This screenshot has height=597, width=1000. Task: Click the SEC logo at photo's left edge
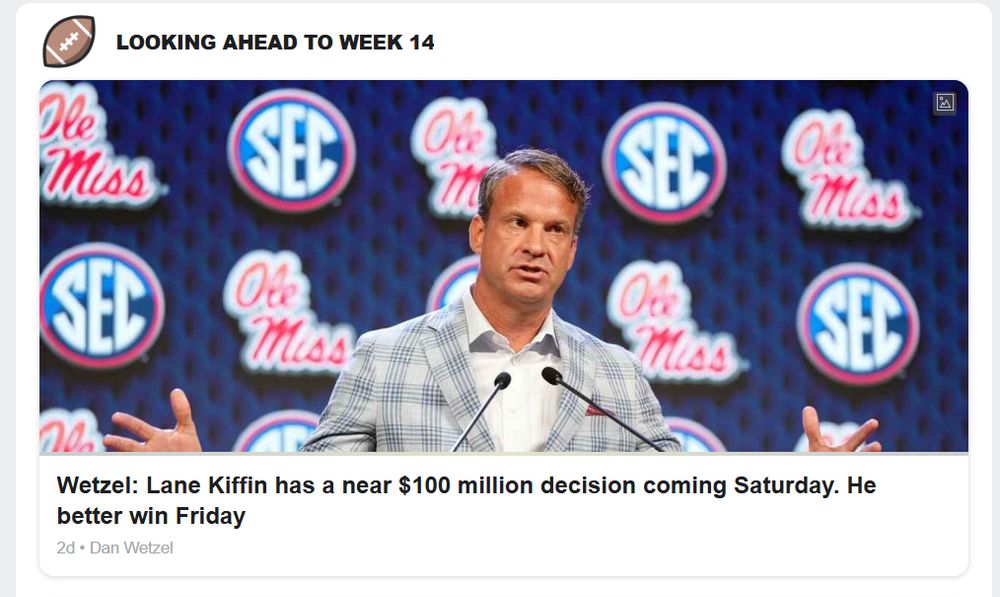pyautogui.click(x=99, y=304)
